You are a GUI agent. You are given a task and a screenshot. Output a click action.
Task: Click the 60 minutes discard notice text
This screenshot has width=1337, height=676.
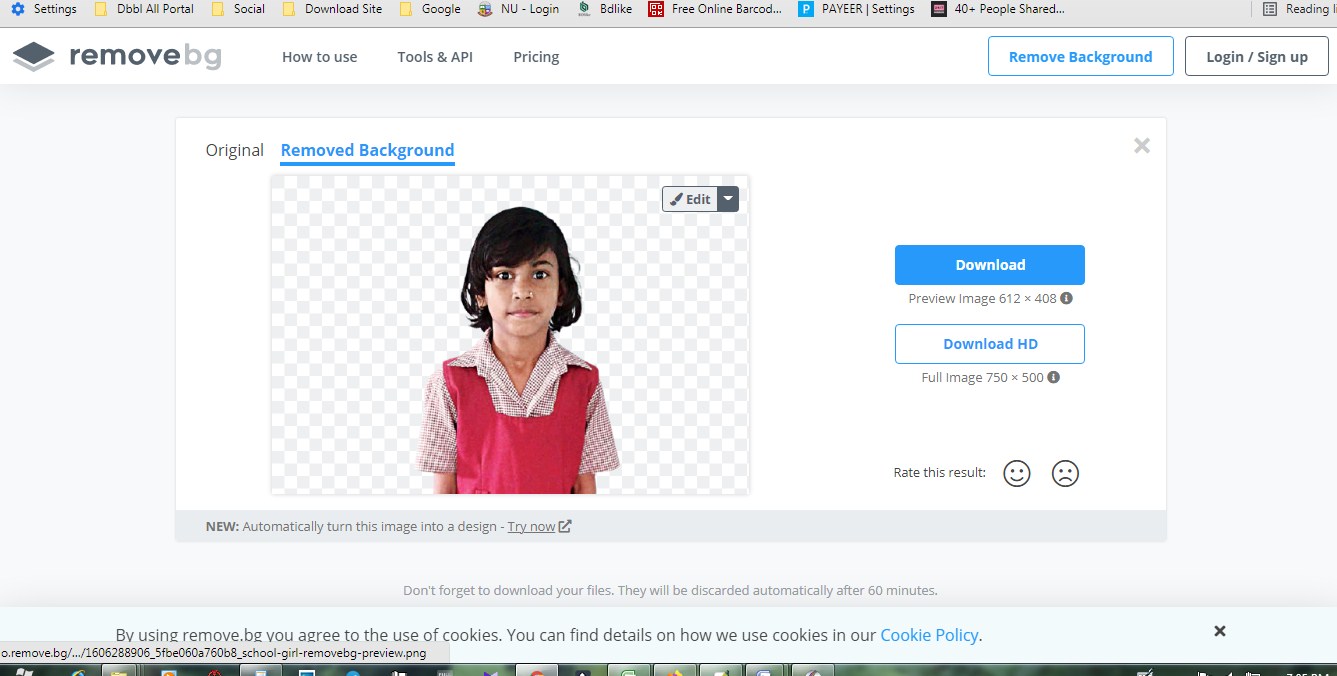coord(670,591)
